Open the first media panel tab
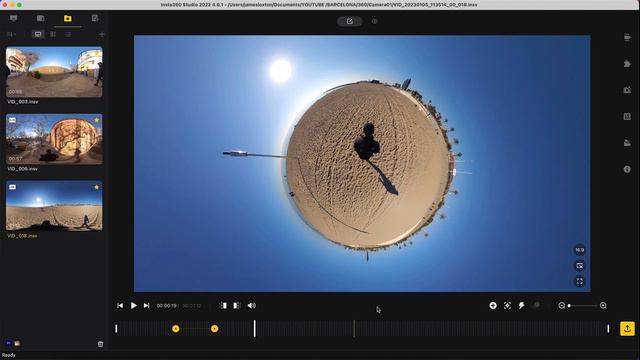The width and height of the screenshot is (640, 360). [13, 18]
